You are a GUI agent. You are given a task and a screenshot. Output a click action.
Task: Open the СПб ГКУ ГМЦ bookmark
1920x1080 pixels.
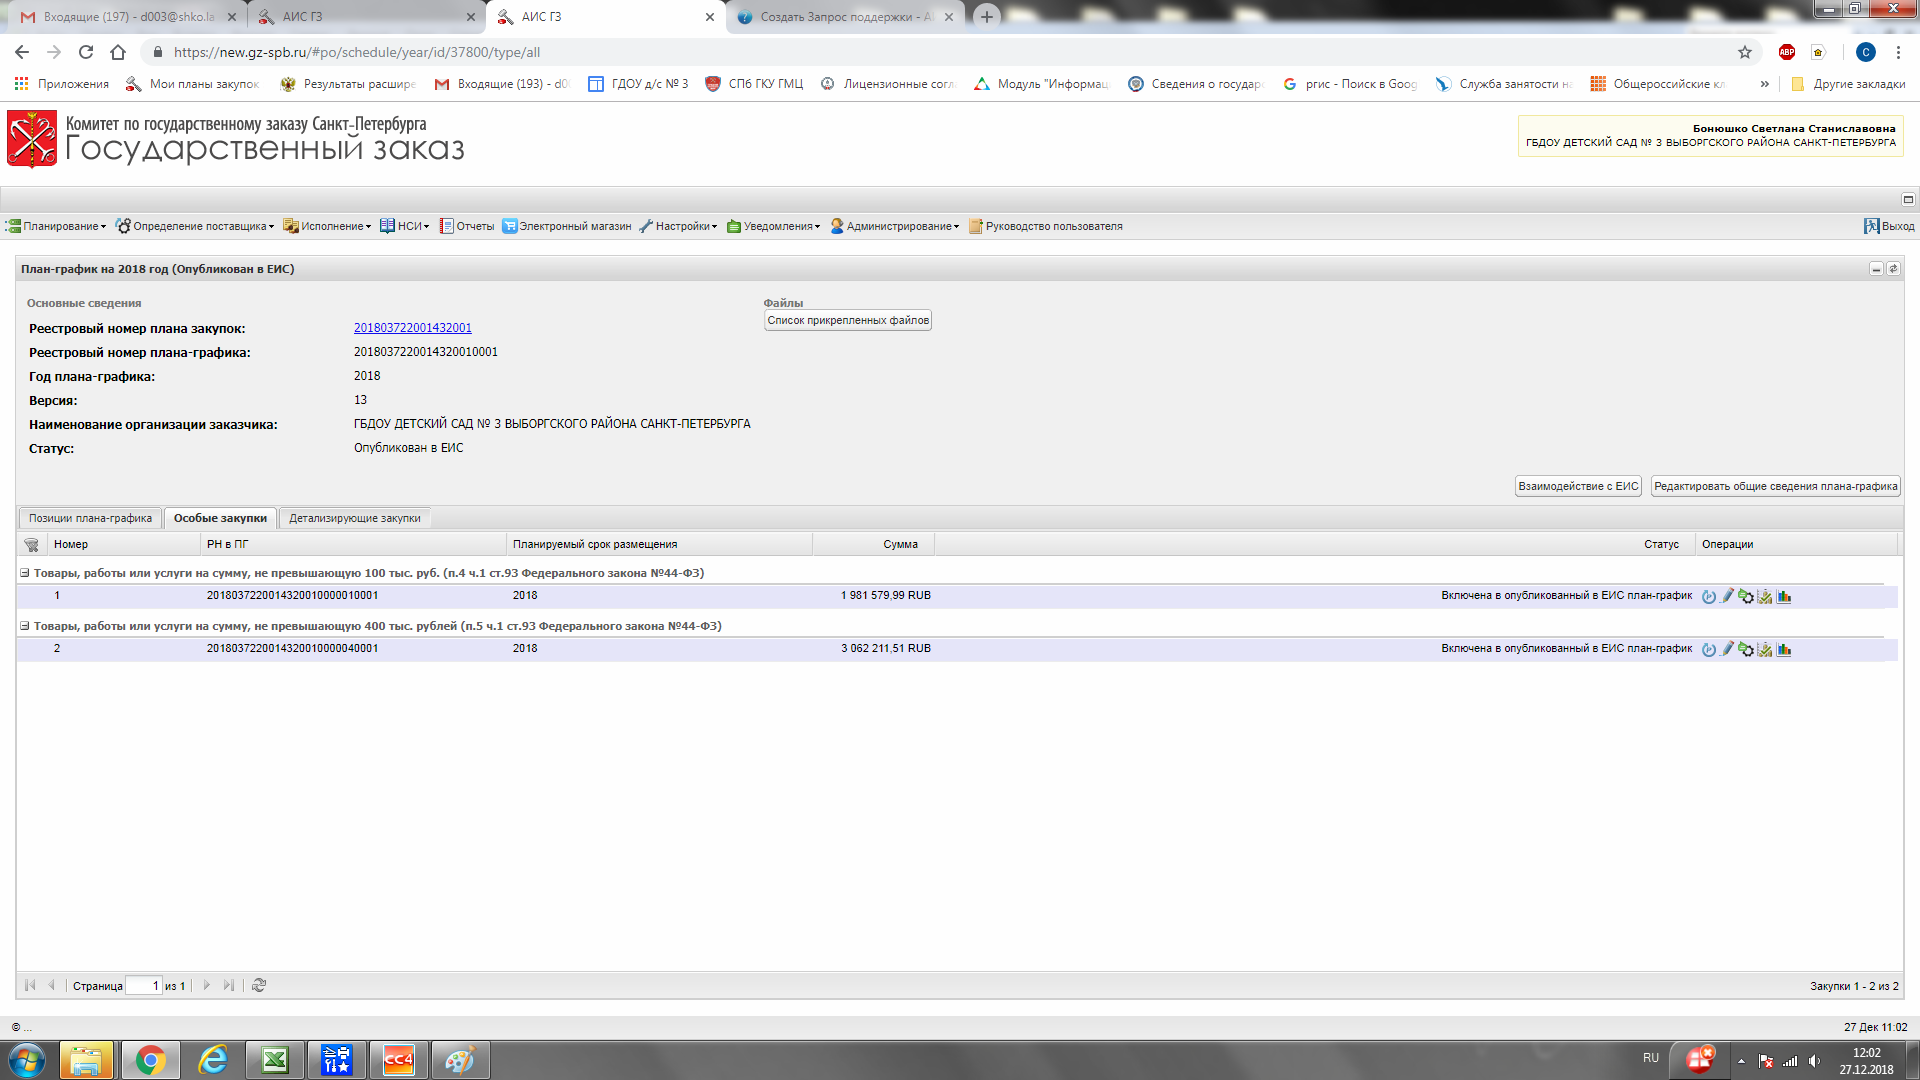click(x=754, y=84)
